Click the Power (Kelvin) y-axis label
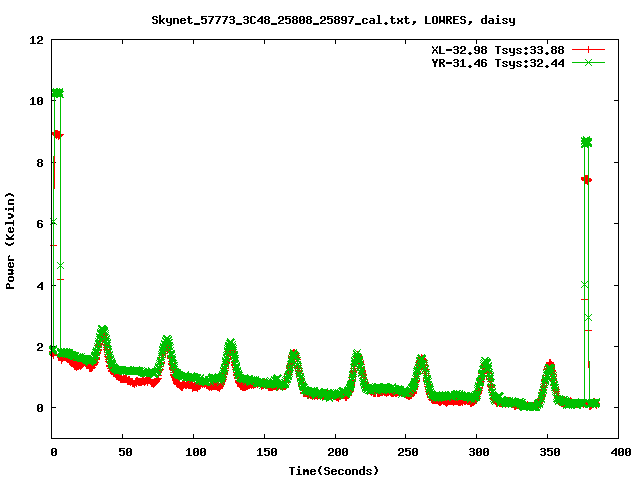Image resolution: width=640 pixels, height=480 pixels. tap(11, 239)
